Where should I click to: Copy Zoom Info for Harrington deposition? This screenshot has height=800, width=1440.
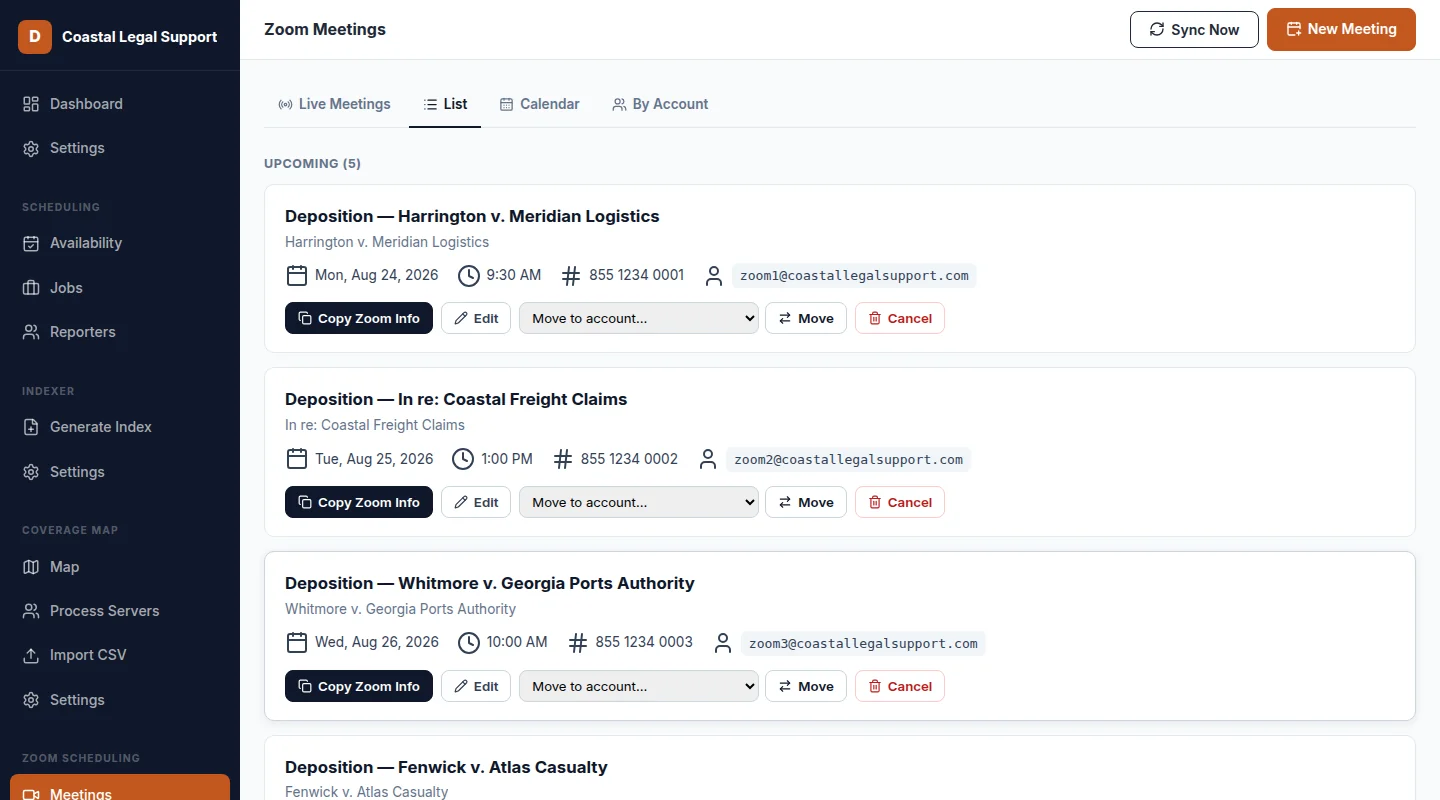click(x=359, y=318)
